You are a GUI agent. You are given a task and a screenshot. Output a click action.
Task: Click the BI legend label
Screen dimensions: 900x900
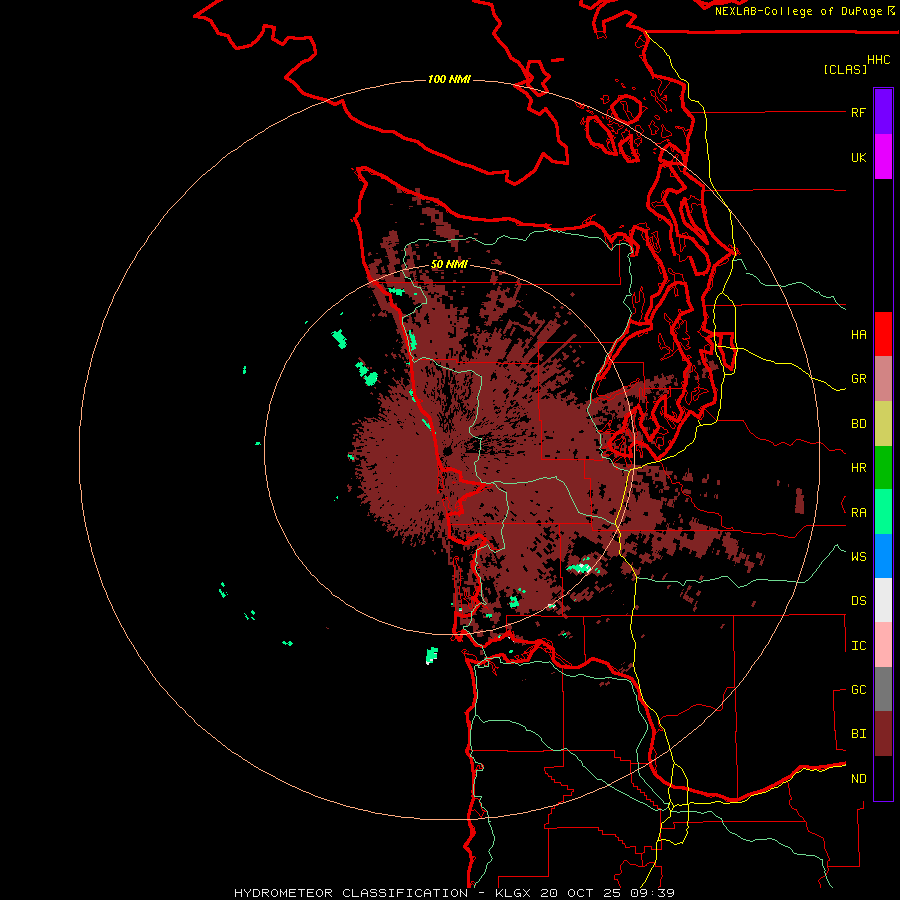[x=859, y=734]
